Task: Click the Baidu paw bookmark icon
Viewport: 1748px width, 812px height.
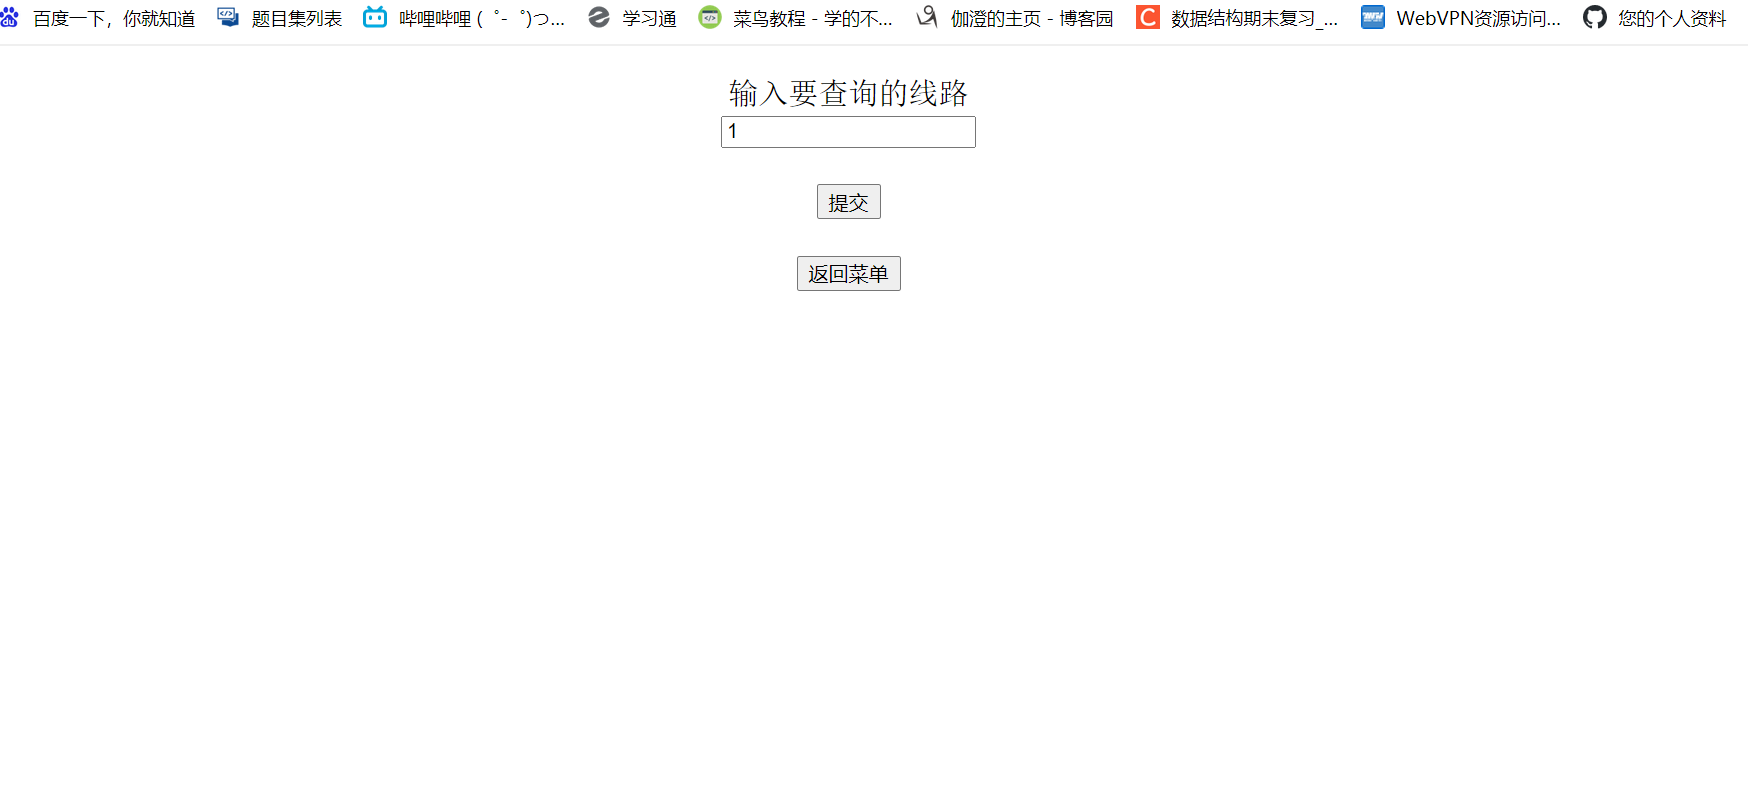Action: click(9, 17)
